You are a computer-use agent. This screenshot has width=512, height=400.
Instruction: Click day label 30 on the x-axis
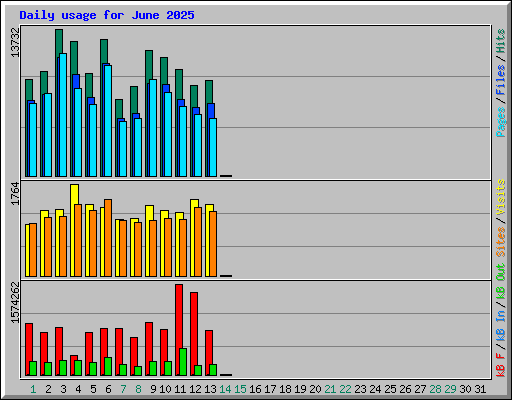[465, 389]
